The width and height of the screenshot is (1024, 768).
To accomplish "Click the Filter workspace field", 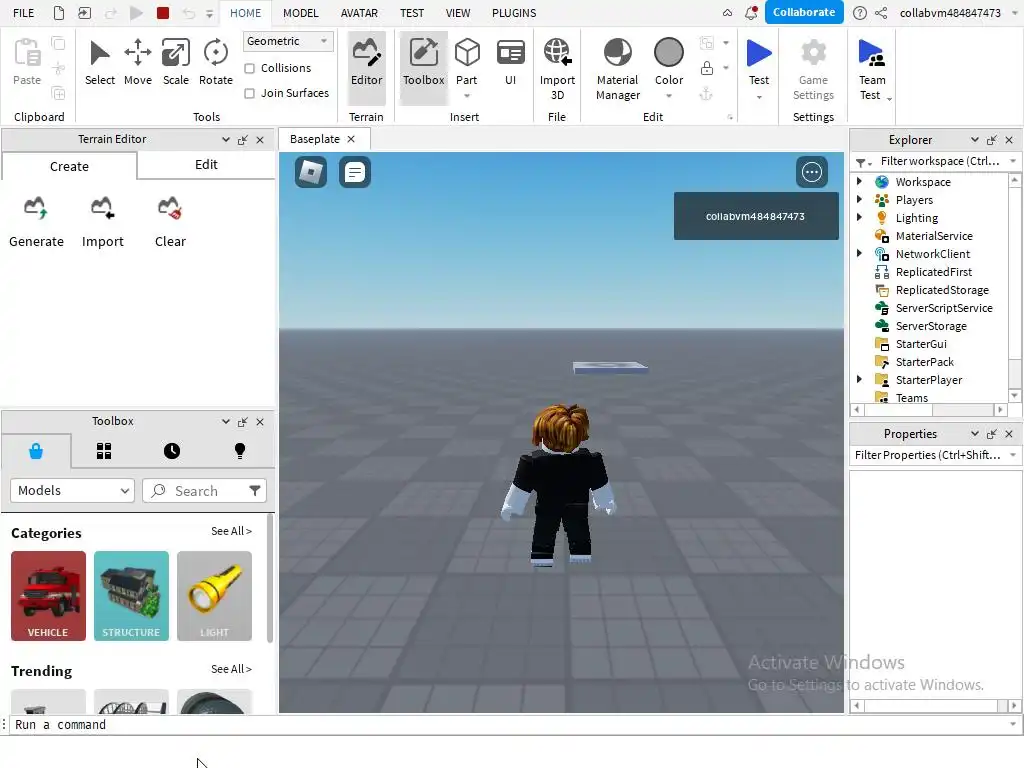I will (938, 161).
